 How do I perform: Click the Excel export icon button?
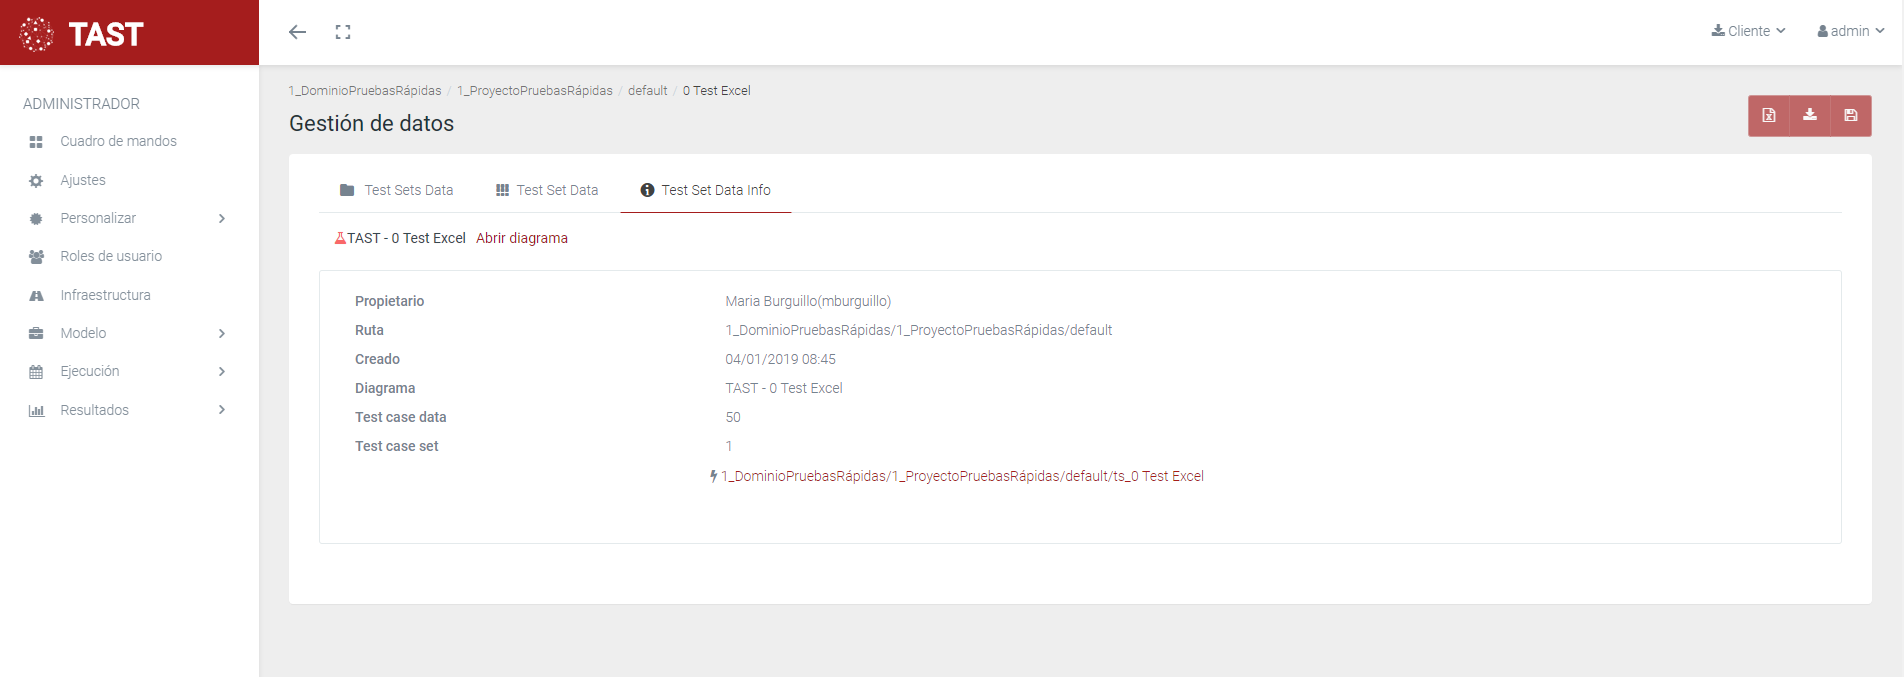[1768, 115]
